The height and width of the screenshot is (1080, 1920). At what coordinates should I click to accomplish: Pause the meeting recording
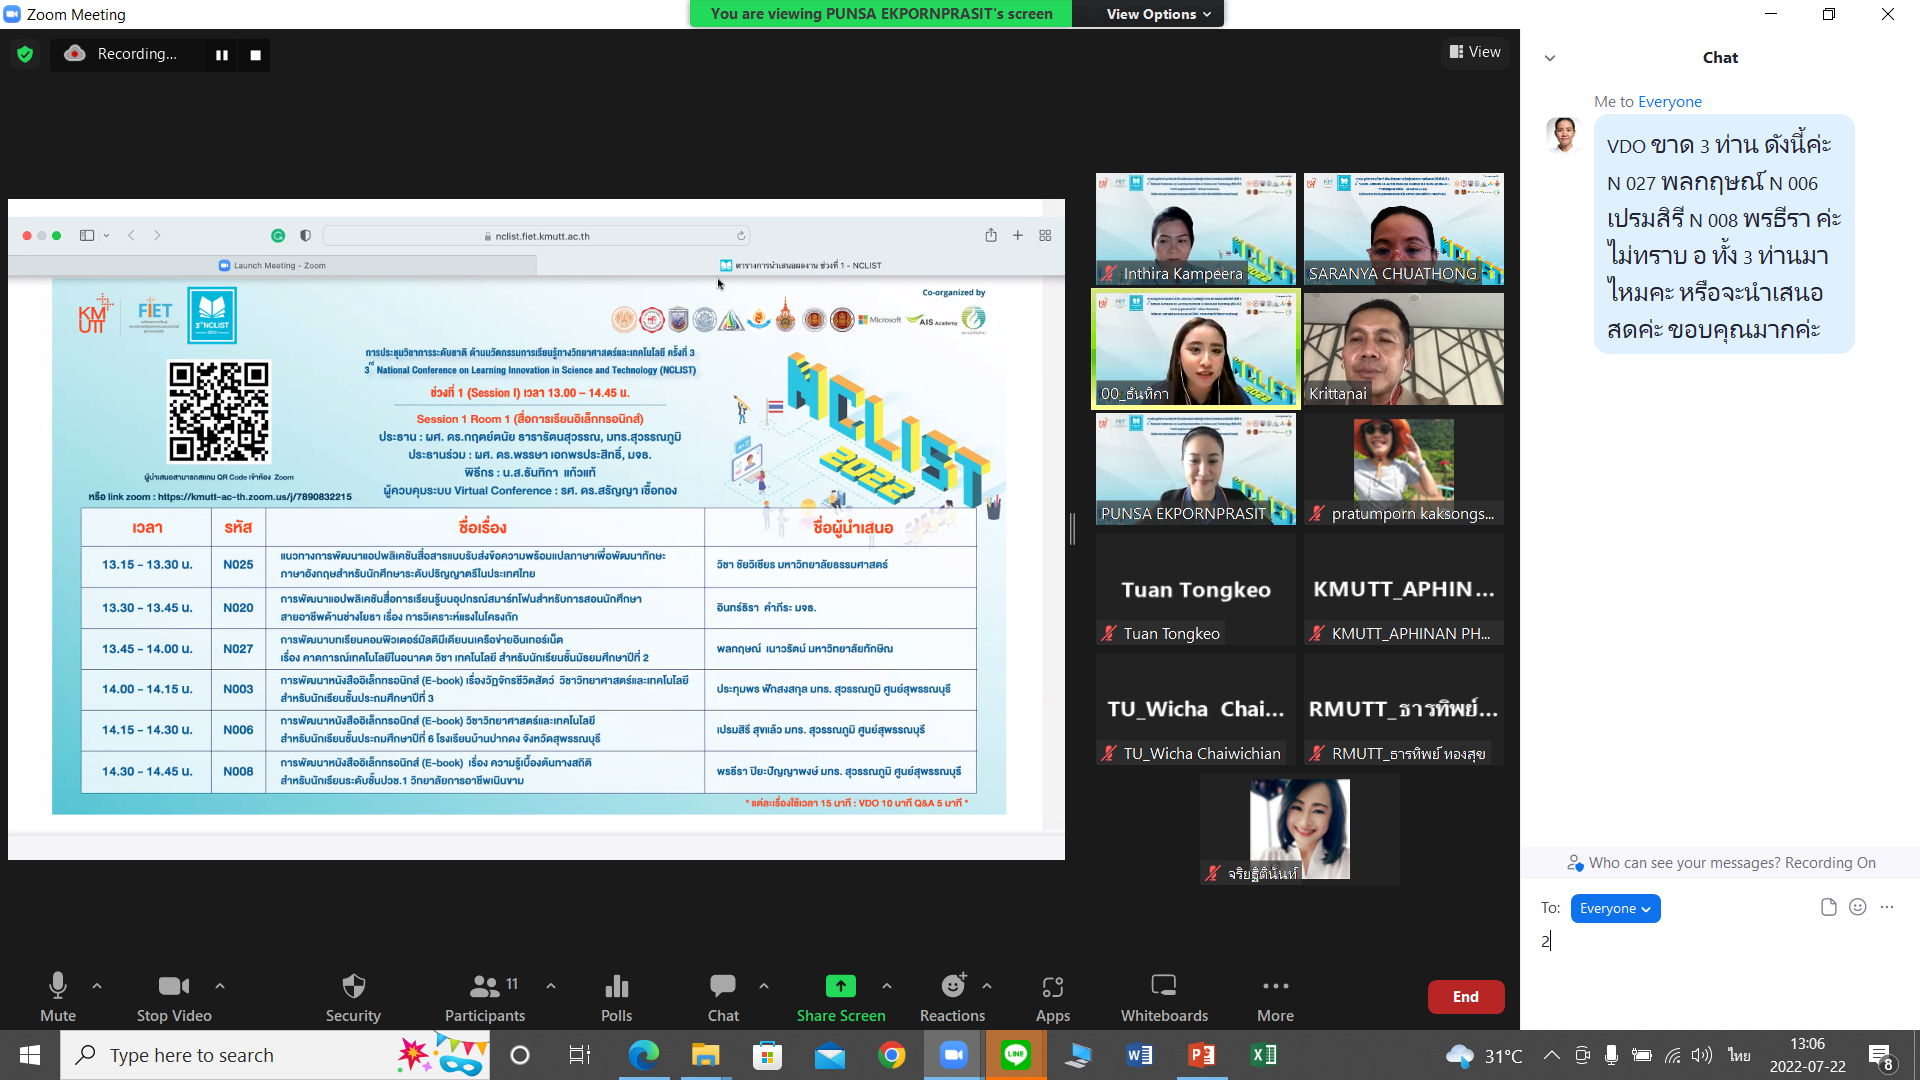[x=222, y=55]
